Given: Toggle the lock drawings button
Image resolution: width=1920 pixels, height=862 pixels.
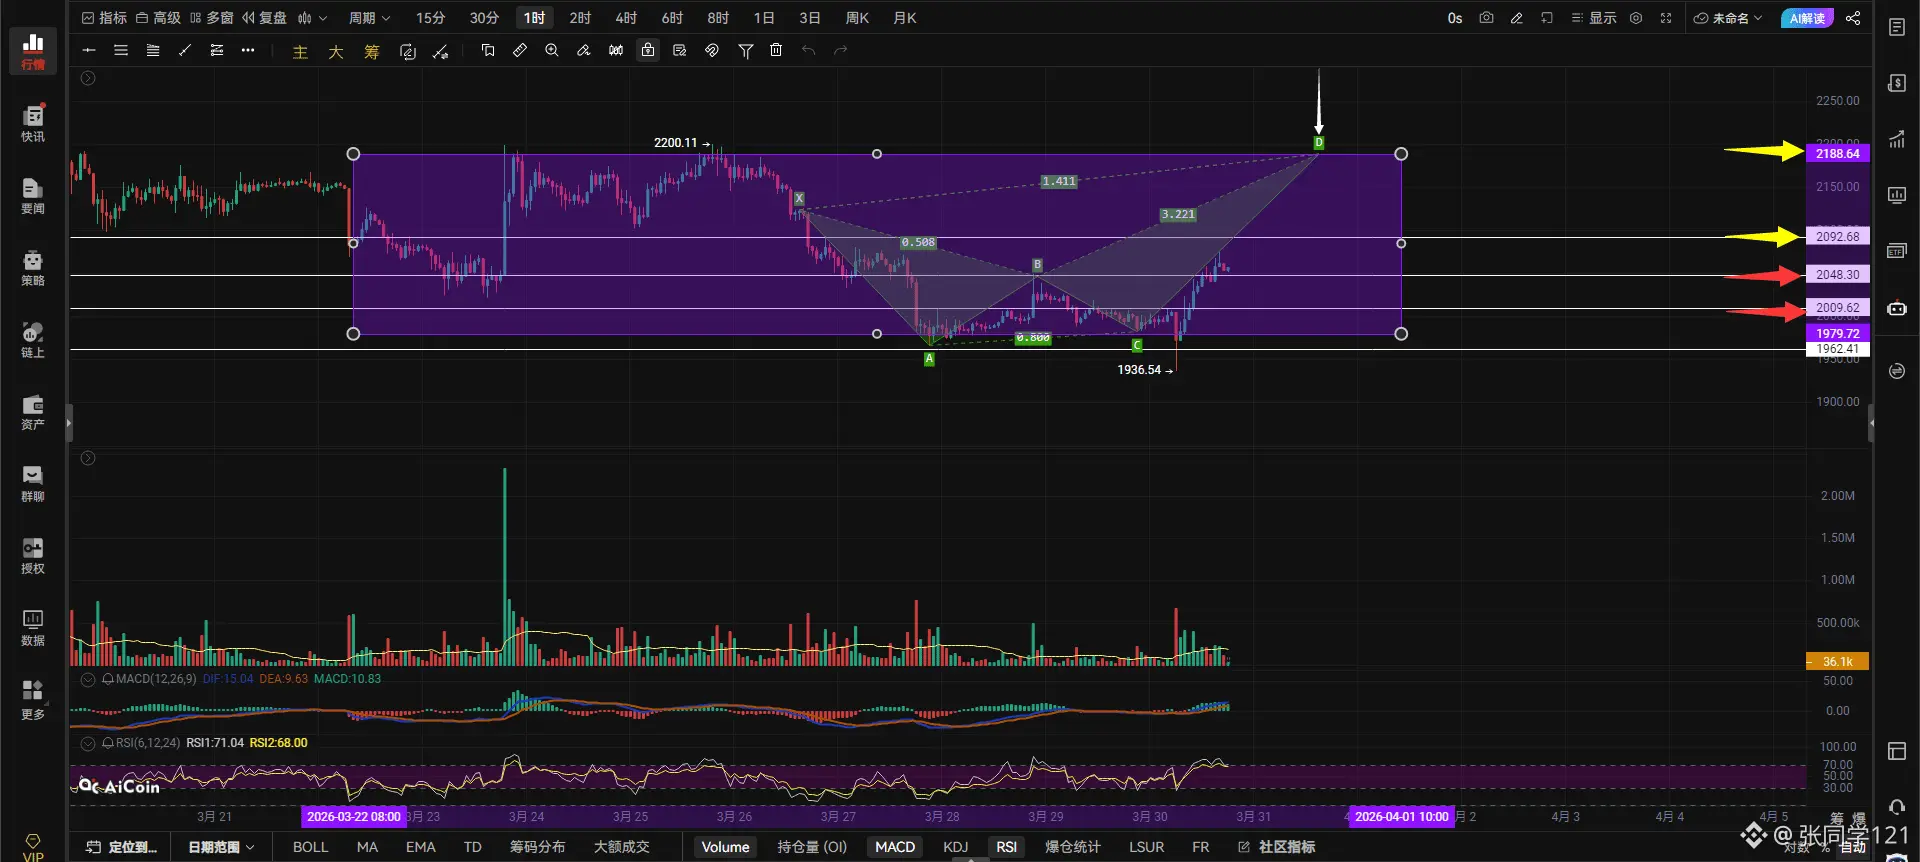Looking at the screenshot, I should coord(648,50).
